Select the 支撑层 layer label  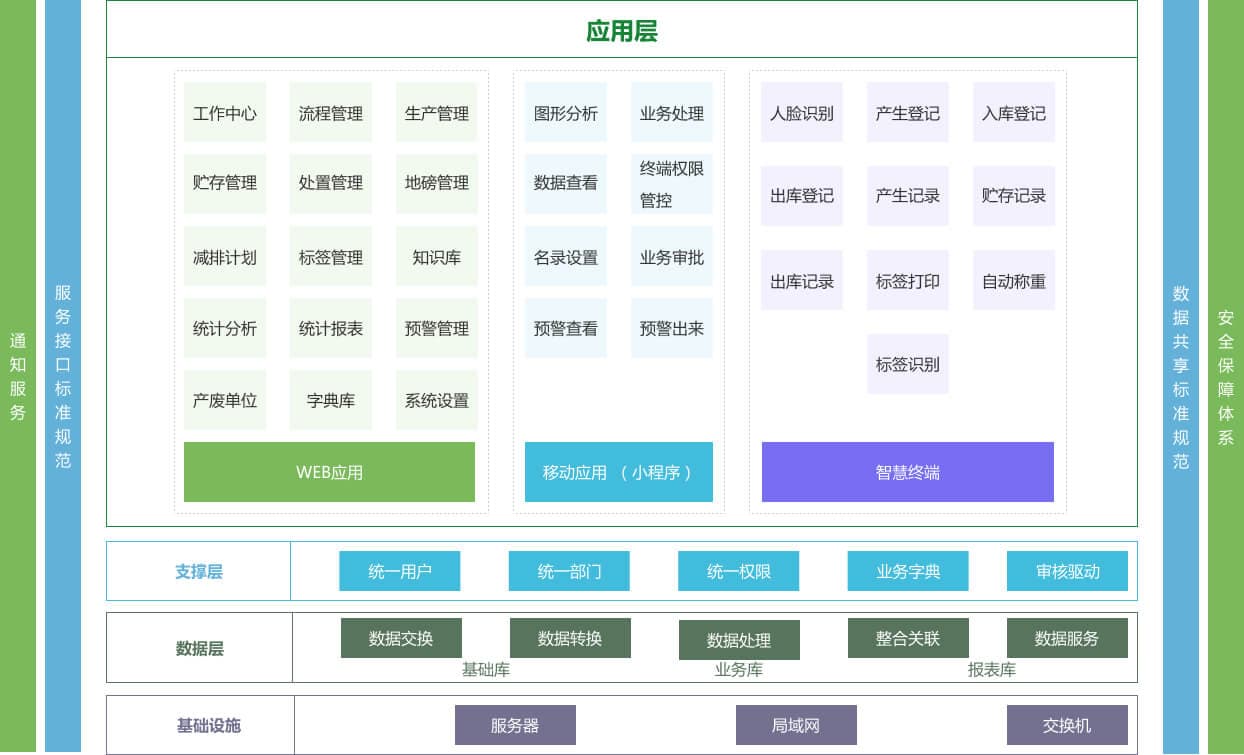[198, 571]
